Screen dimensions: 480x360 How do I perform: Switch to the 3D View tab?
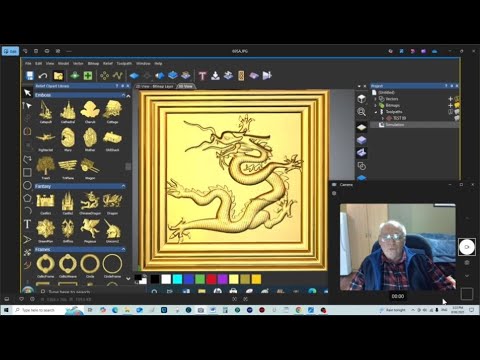185,86
